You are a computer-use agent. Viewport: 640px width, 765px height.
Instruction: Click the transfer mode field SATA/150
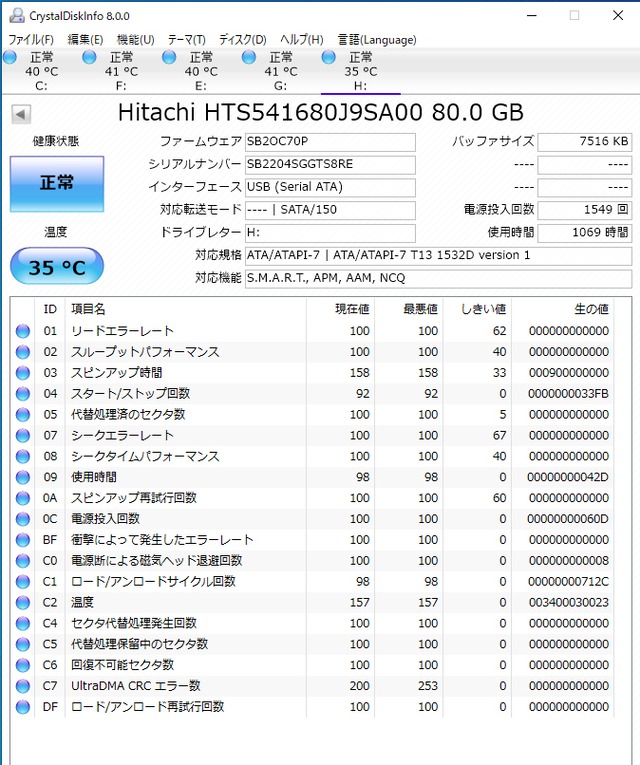[x=330, y=210]
